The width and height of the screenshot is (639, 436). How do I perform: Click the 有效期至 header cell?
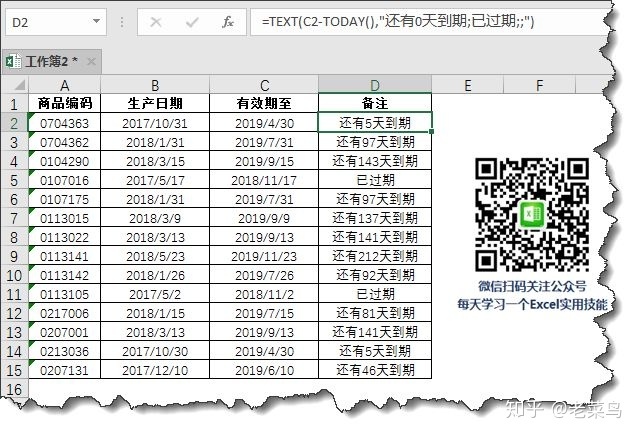264,103
